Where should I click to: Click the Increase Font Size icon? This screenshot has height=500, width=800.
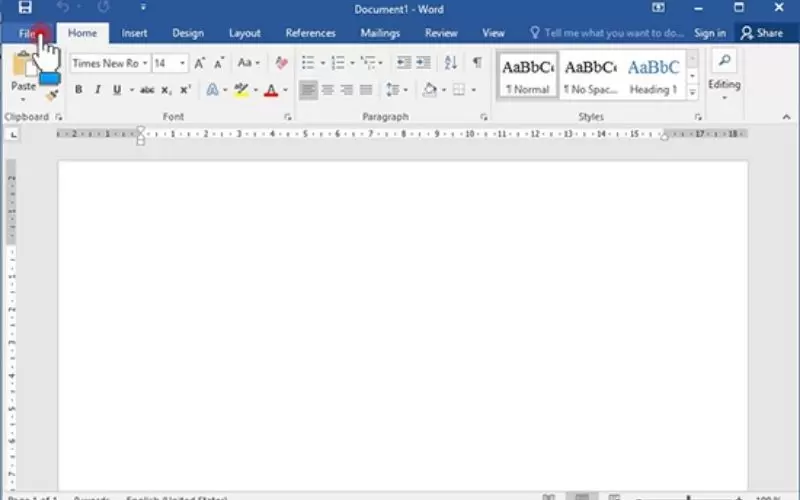pos(199,63)
